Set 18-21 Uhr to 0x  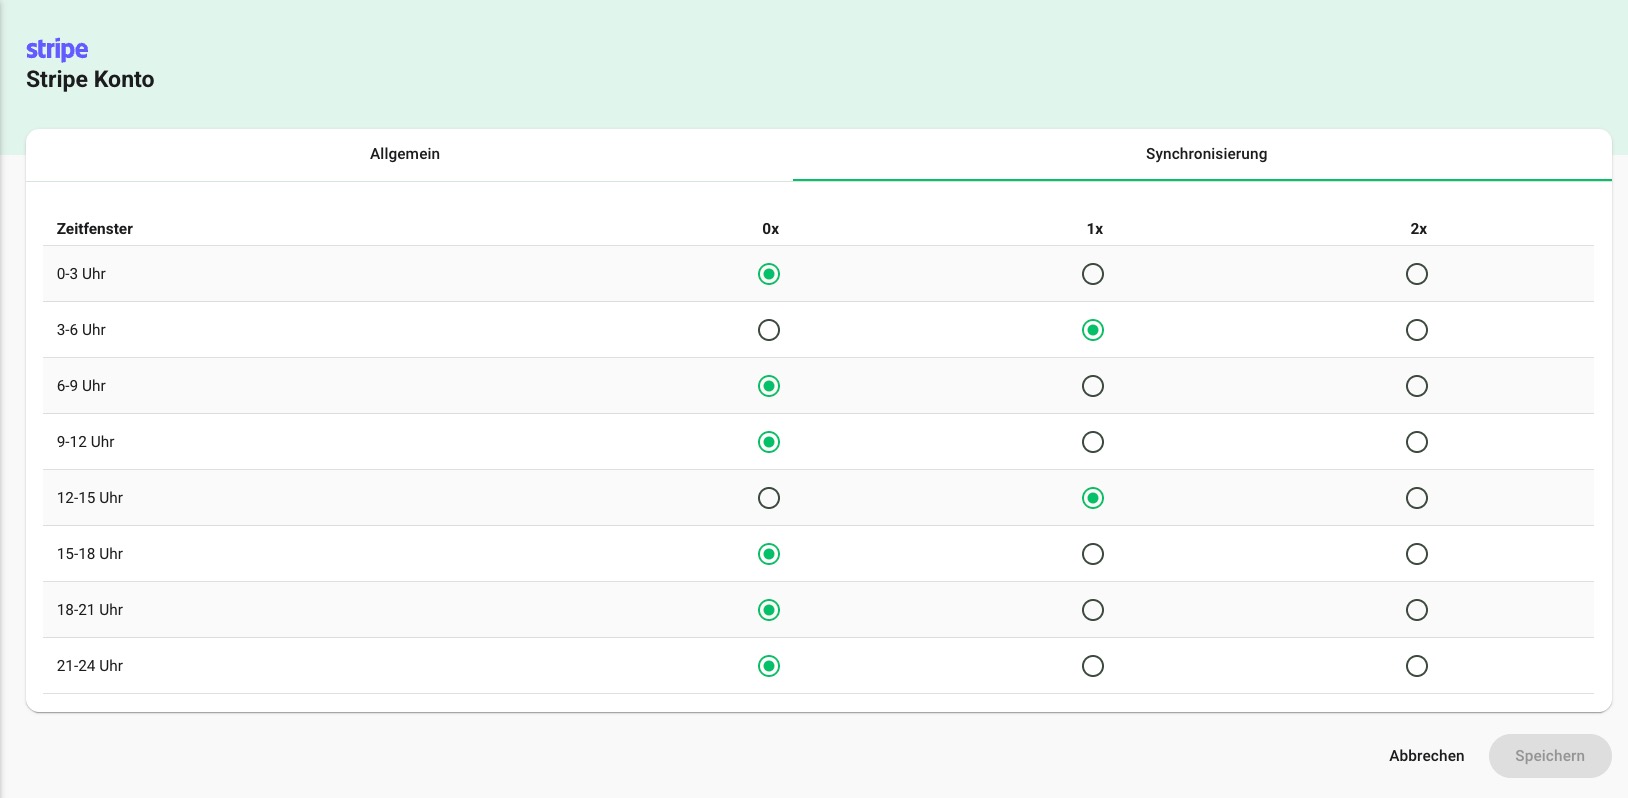(769, 610)
